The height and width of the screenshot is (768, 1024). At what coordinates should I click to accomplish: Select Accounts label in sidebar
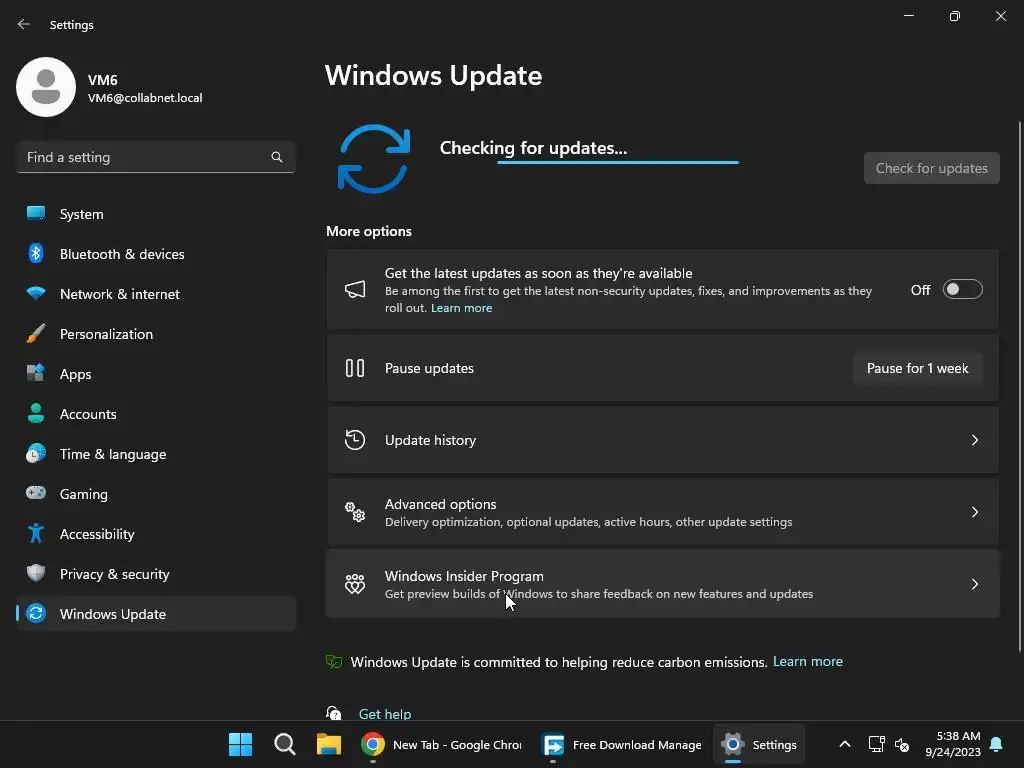[x=88, y=414]
